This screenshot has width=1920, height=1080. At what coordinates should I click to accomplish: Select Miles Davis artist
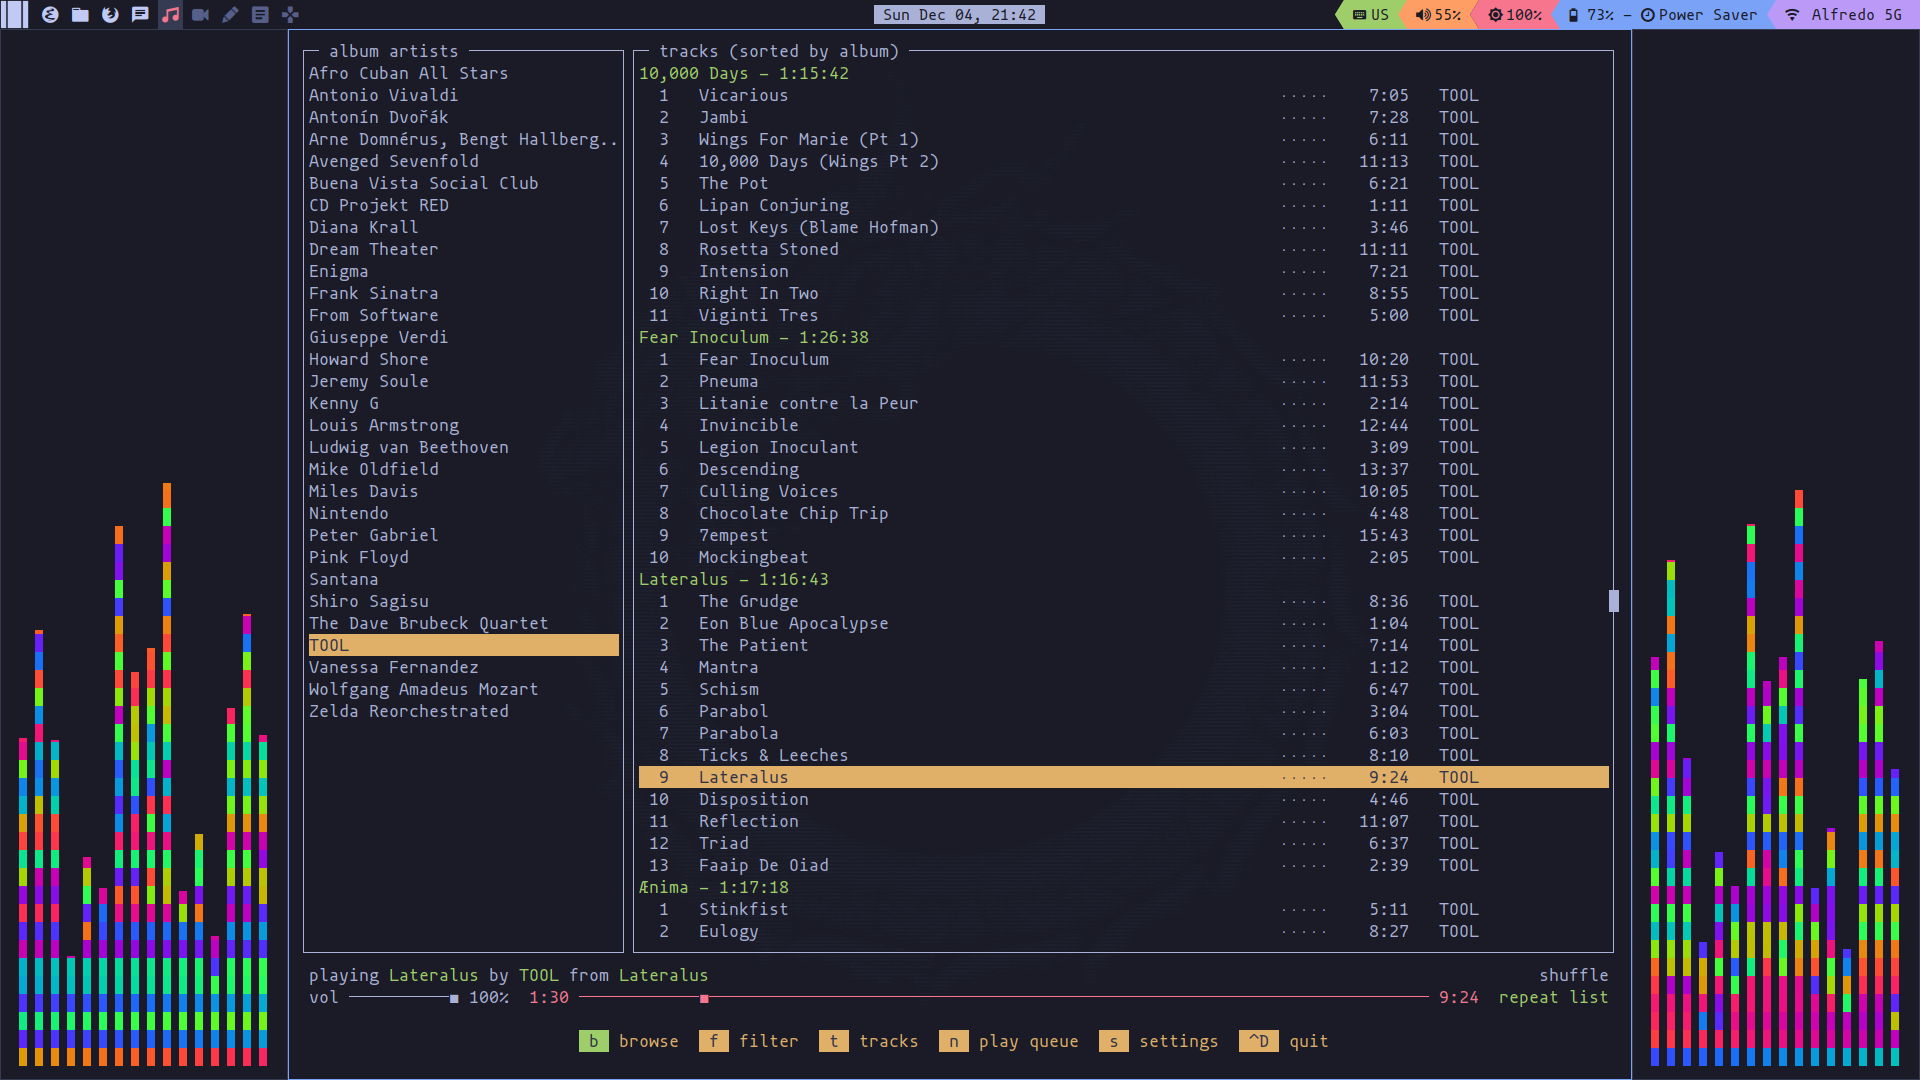tap(363, 491)
